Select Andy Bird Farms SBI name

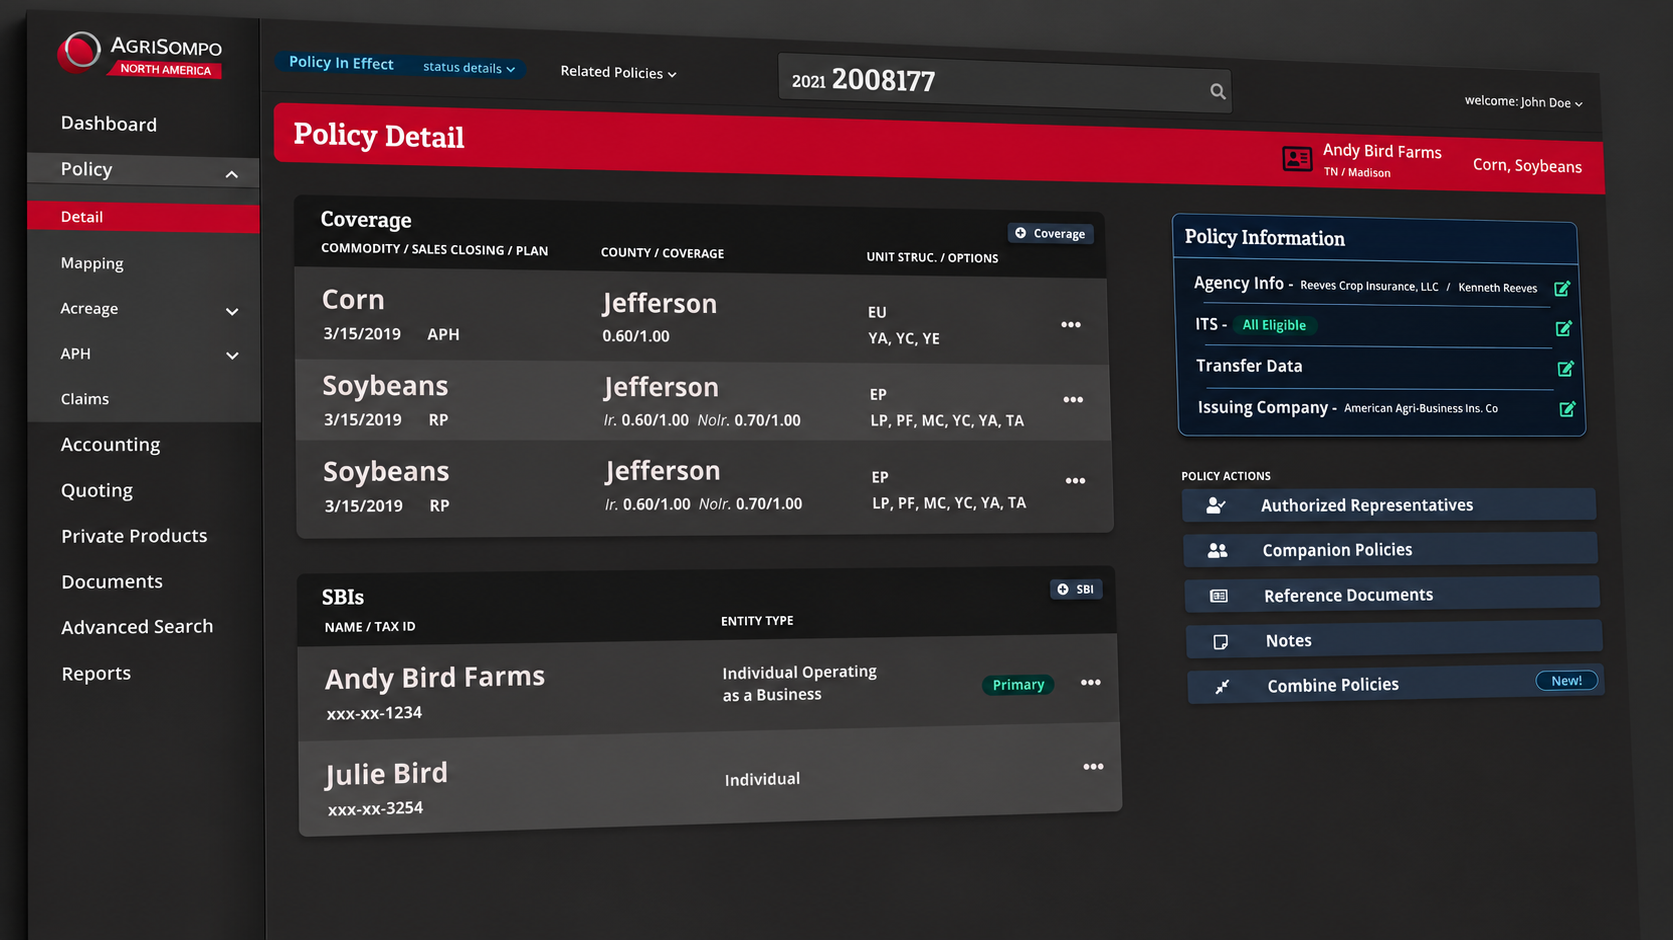[x=434, y=678]
